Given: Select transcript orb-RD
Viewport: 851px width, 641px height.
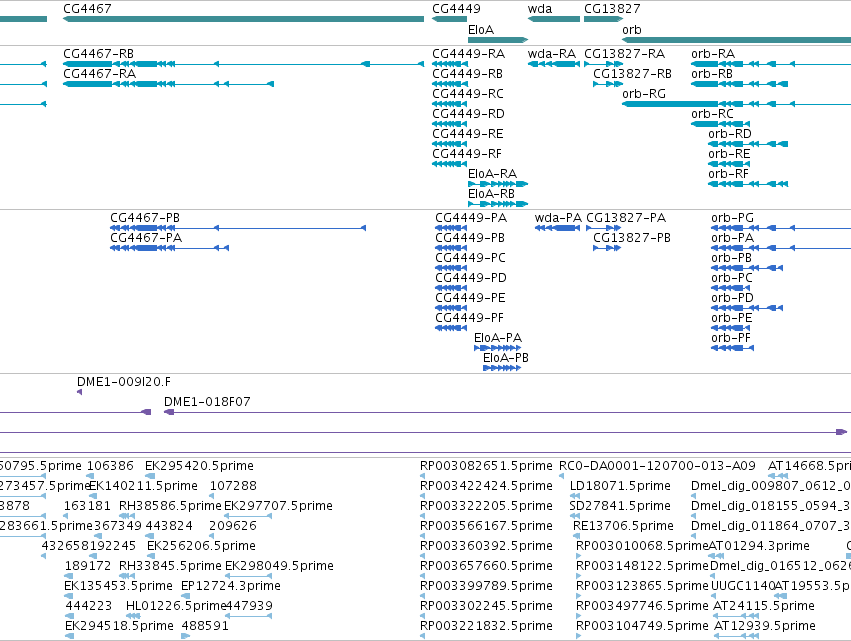Looking at the screenshot, I should tap(748, 144).
